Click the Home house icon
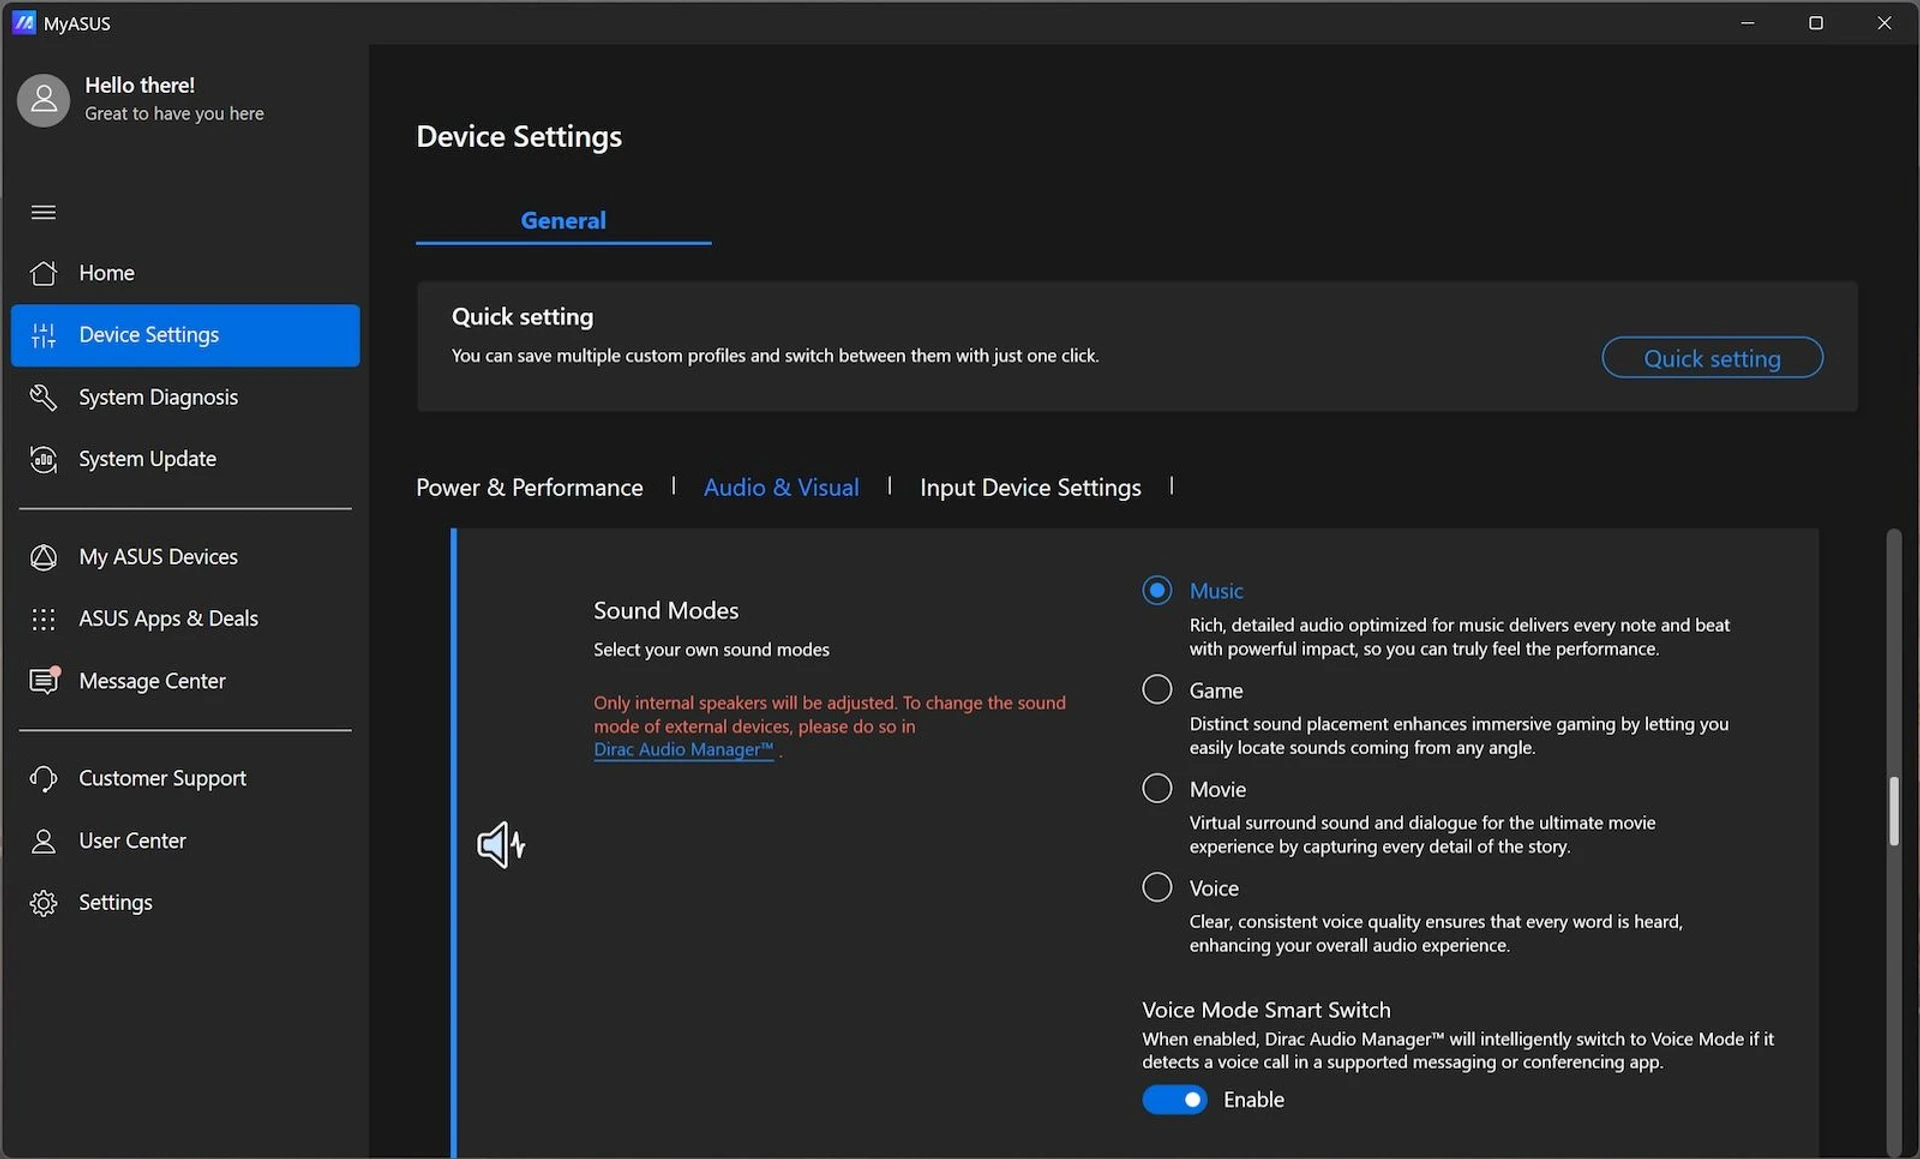1920x1159 pixels. [x=43, y=273]
